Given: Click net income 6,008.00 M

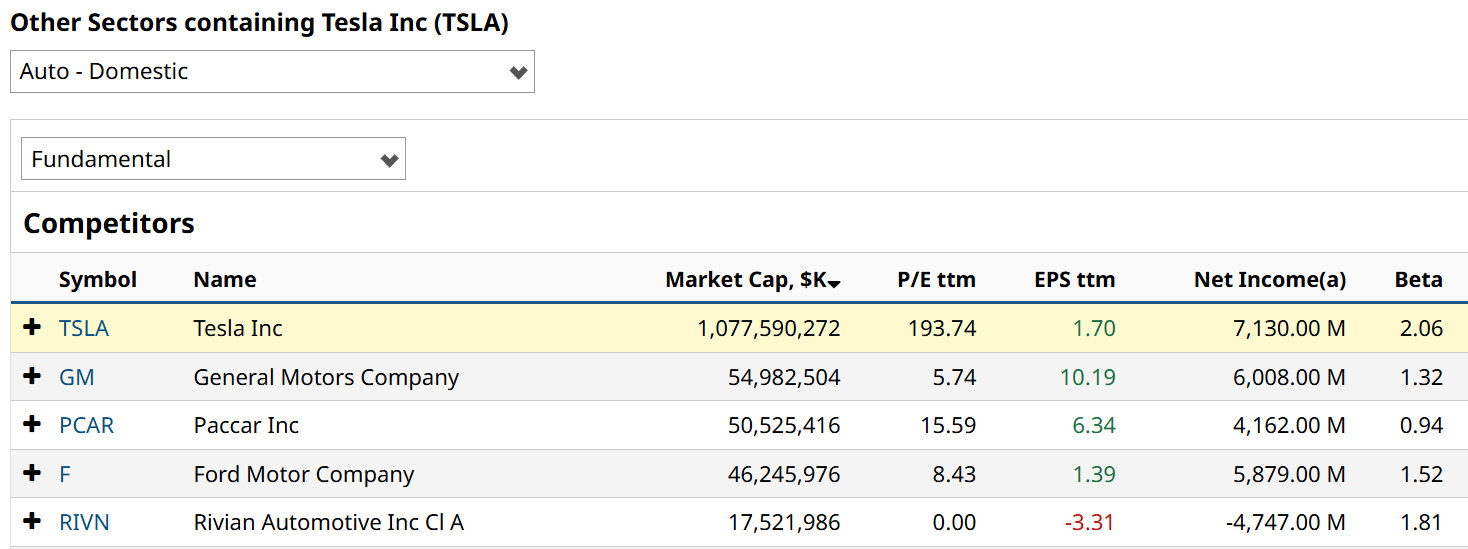Looking at the screenshot, I should pos(1290,377).
